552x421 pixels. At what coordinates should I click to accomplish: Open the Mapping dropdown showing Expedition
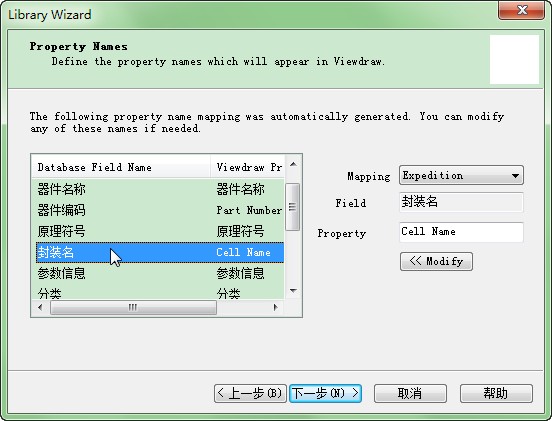(x=461, y=175)
